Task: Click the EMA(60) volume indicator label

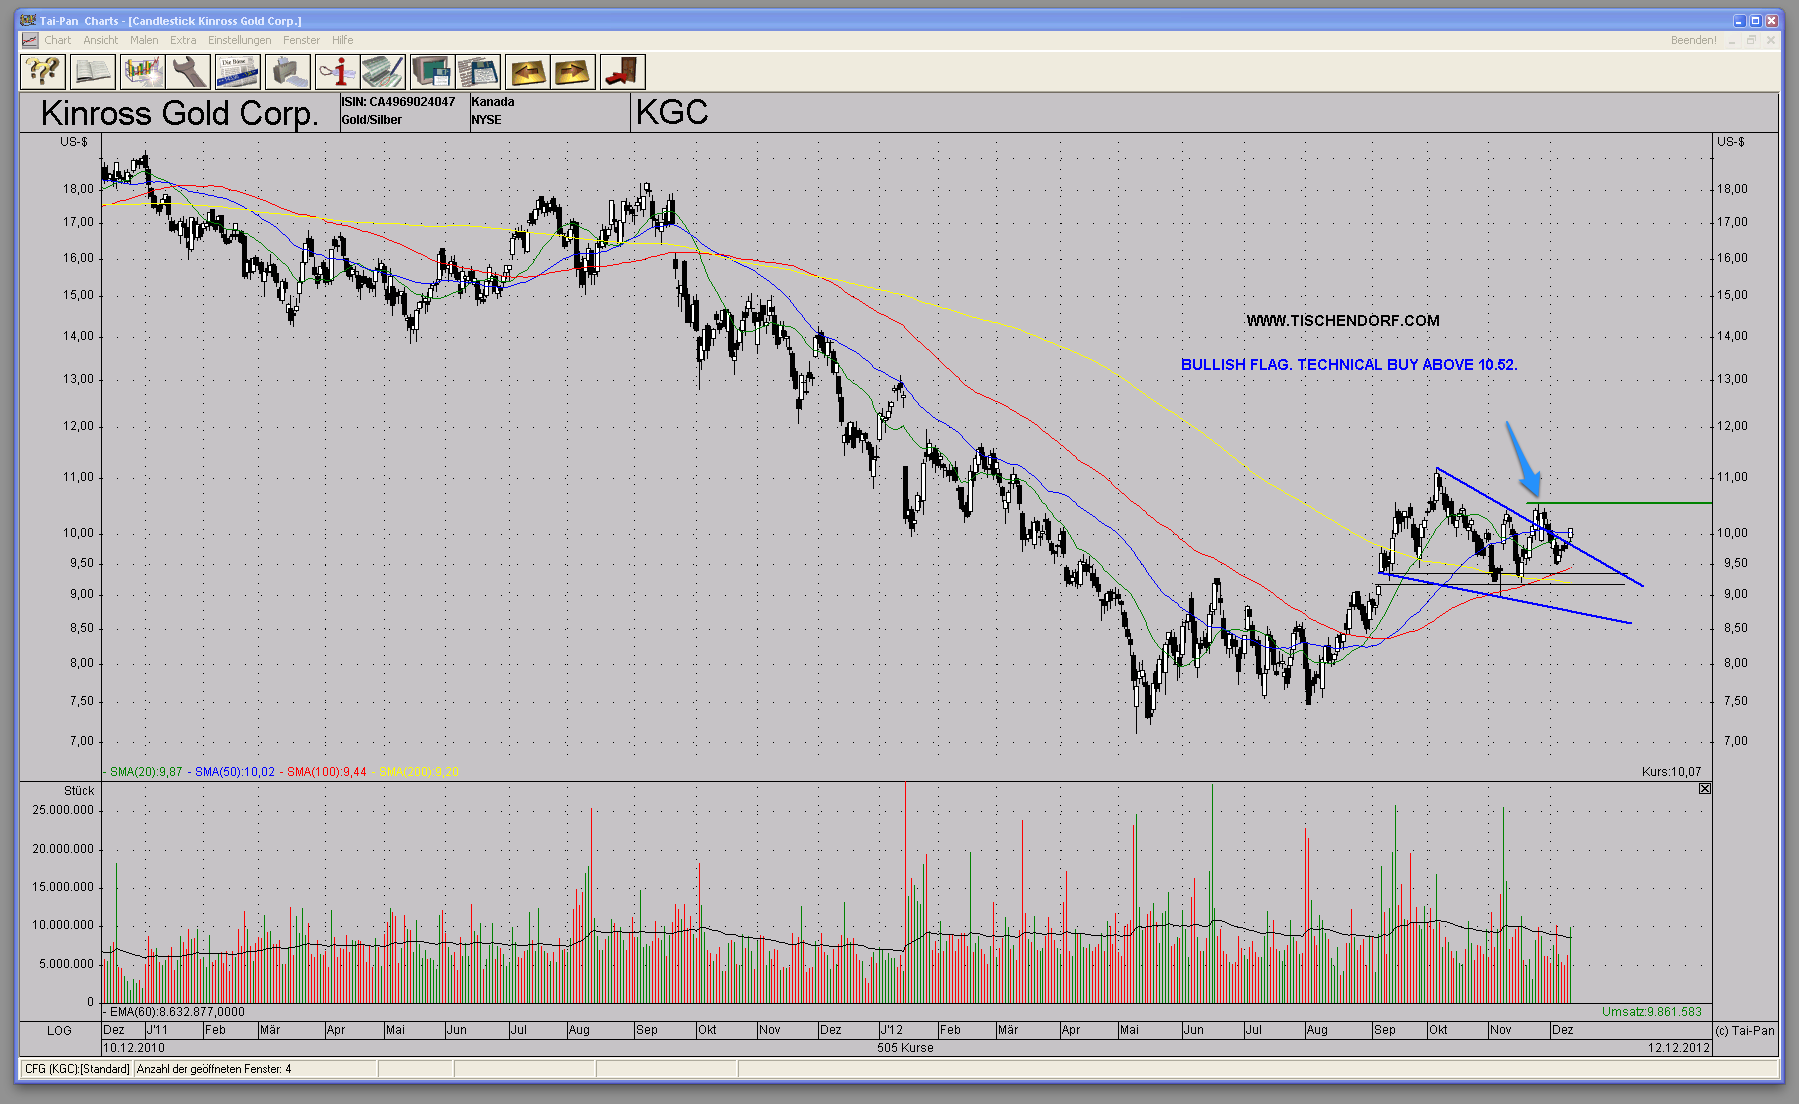Action: pyautogui.click(x=176, y=1012)
